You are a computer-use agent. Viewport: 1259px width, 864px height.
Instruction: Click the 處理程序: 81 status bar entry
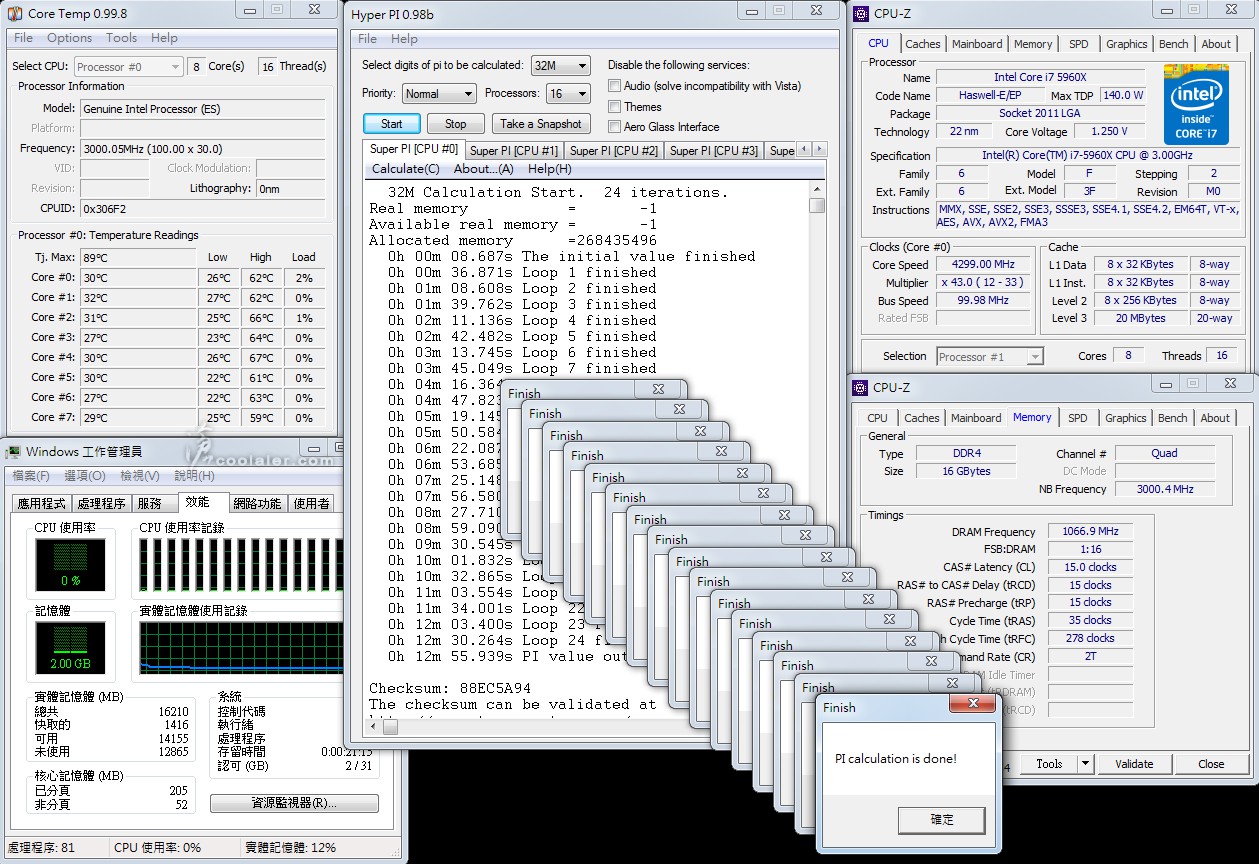pos(41,847)
